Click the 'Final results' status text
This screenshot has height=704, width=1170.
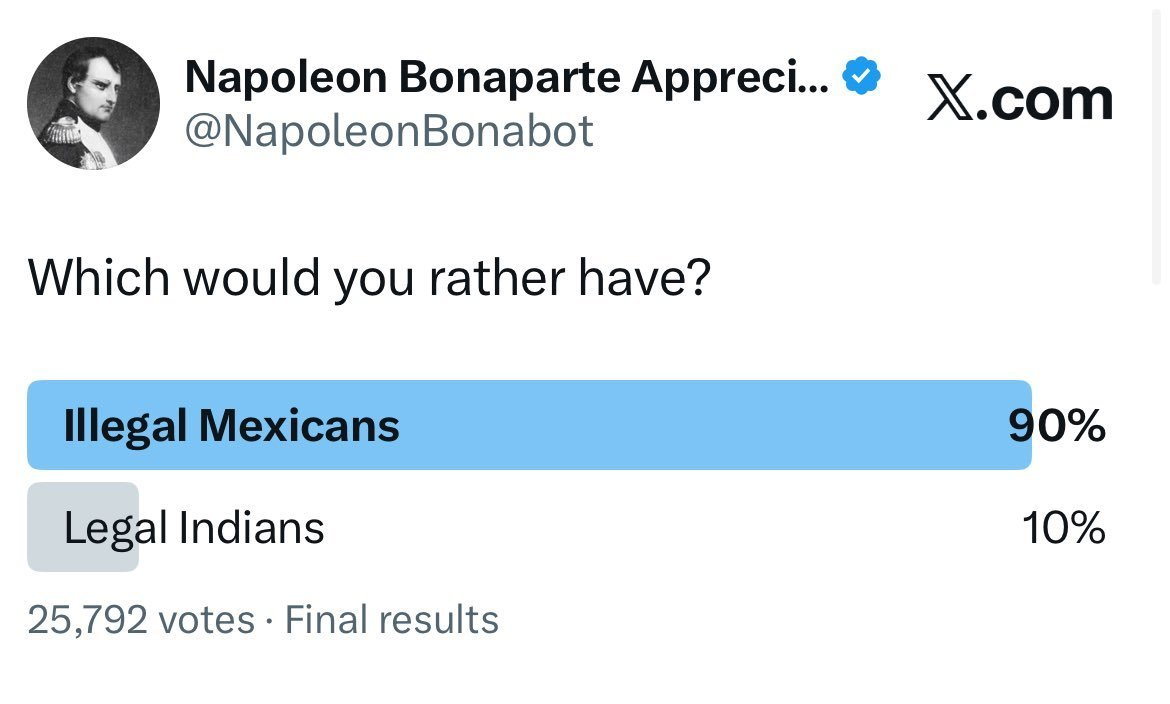[x=392, y=620]
